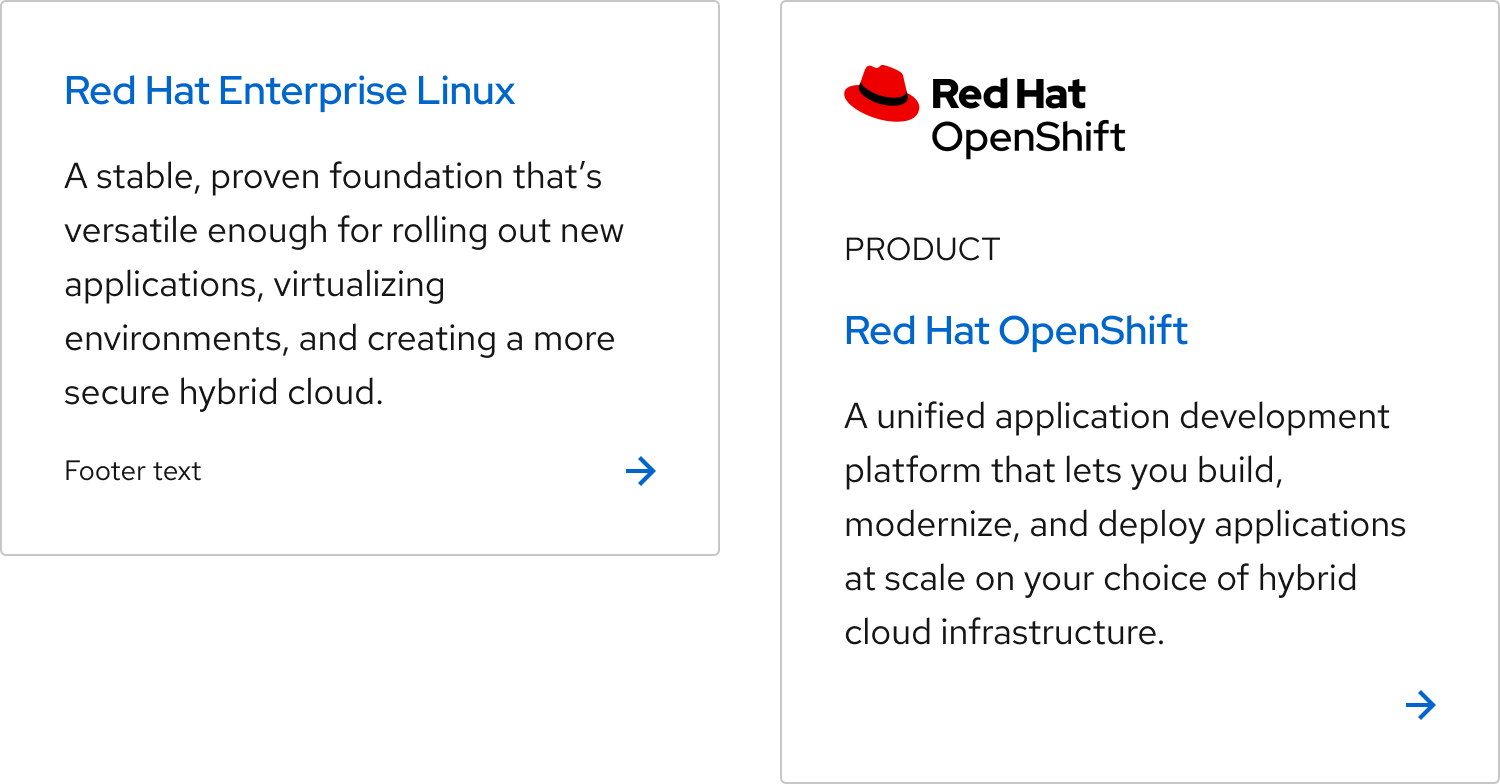Click the line 'applications, virtualizing'
Screen dimensions: 1500x784
tap(255, 285)
